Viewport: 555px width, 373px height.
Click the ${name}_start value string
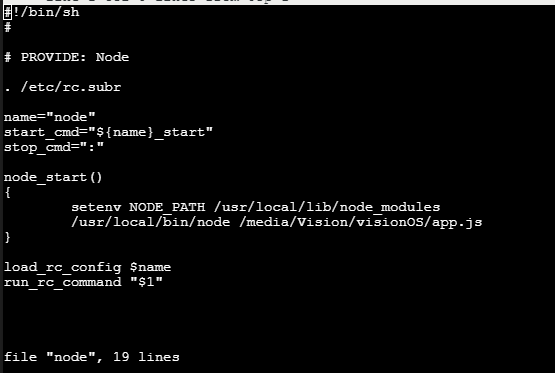pyautogui.click(x=150, y=132)
